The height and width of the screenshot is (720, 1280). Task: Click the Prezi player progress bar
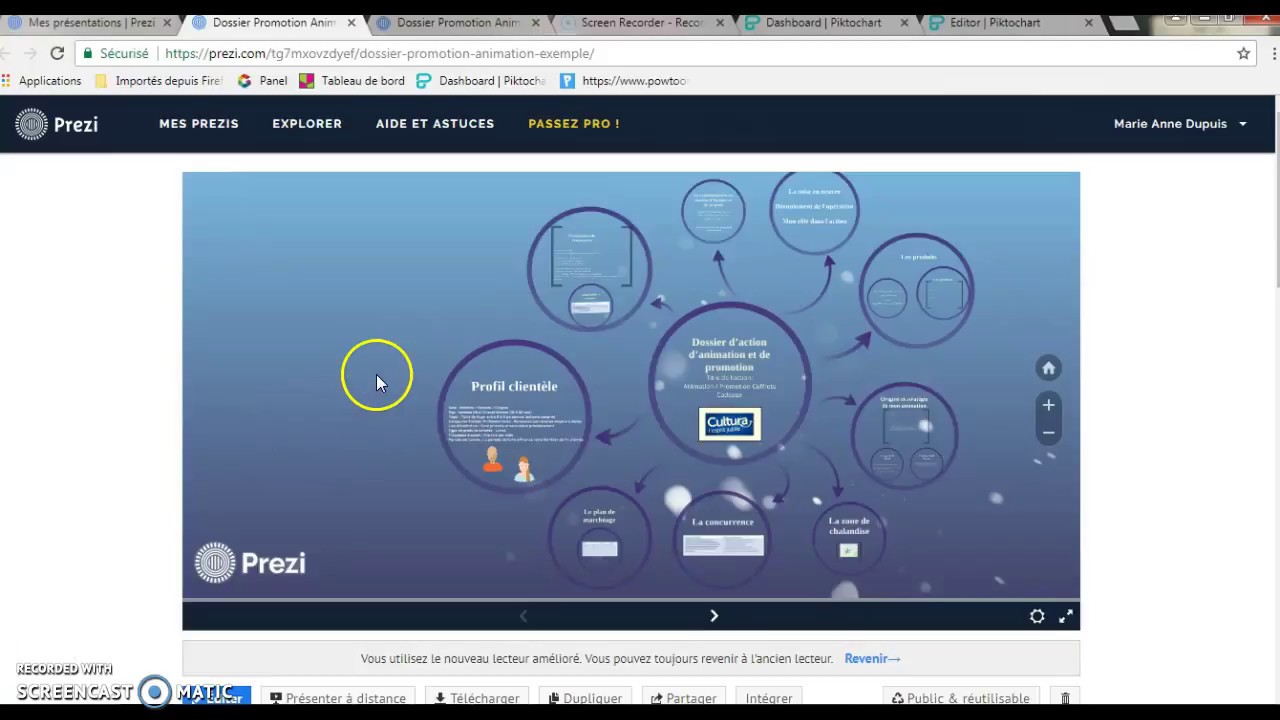(631, 600)
